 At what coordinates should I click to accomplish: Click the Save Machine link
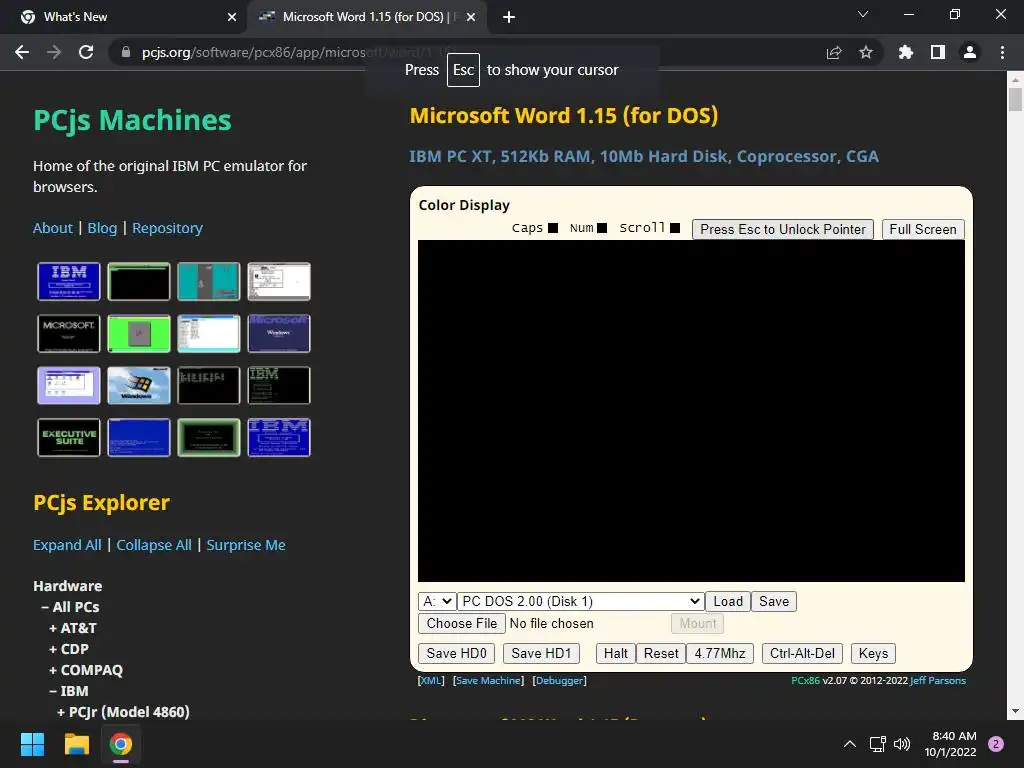point(488,680)
